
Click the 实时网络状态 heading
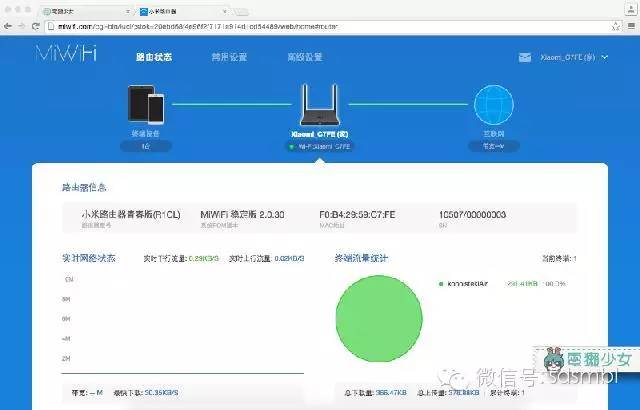[x=89, y=258]
